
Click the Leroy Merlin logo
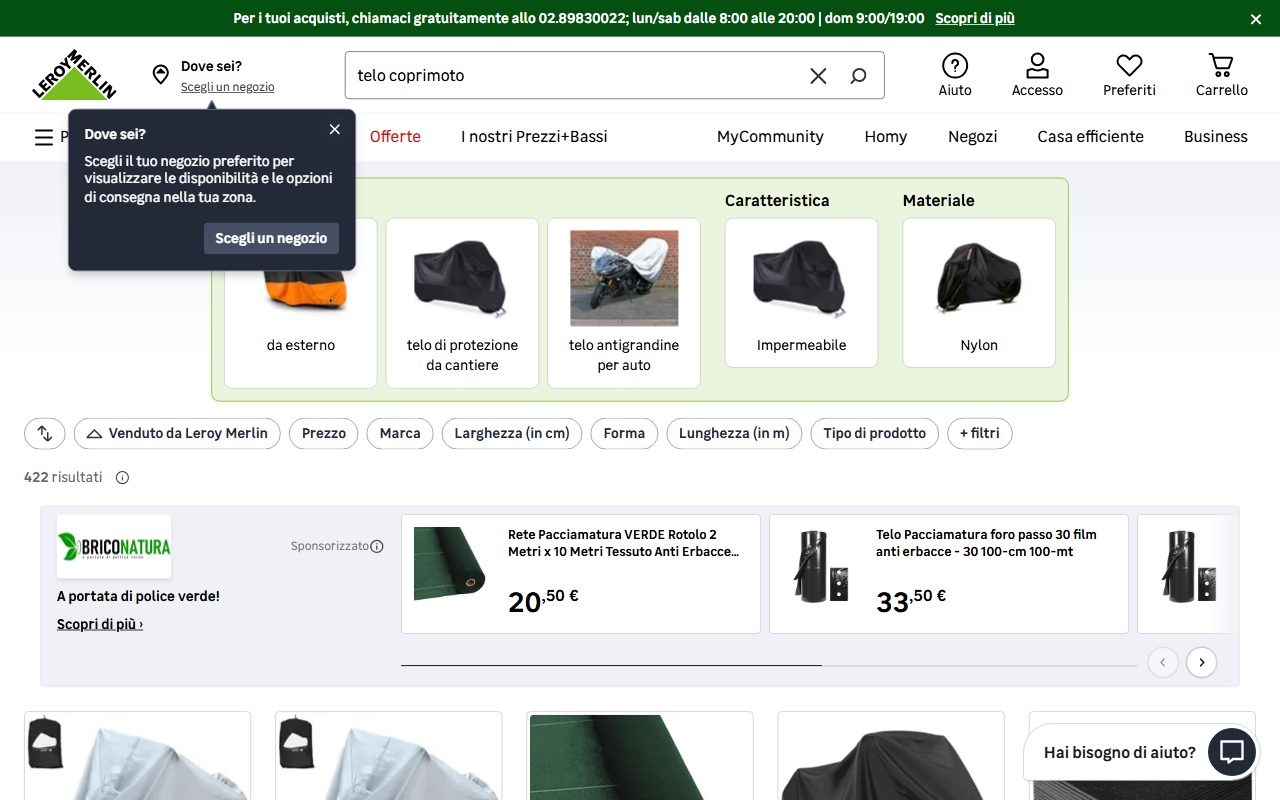click(74, 75)
